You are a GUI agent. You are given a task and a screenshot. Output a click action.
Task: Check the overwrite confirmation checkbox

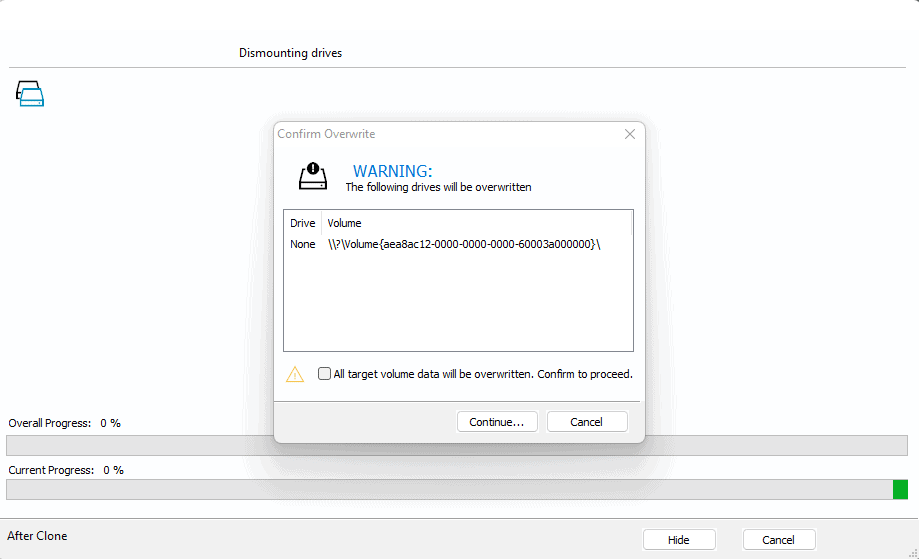click(324, 373)
